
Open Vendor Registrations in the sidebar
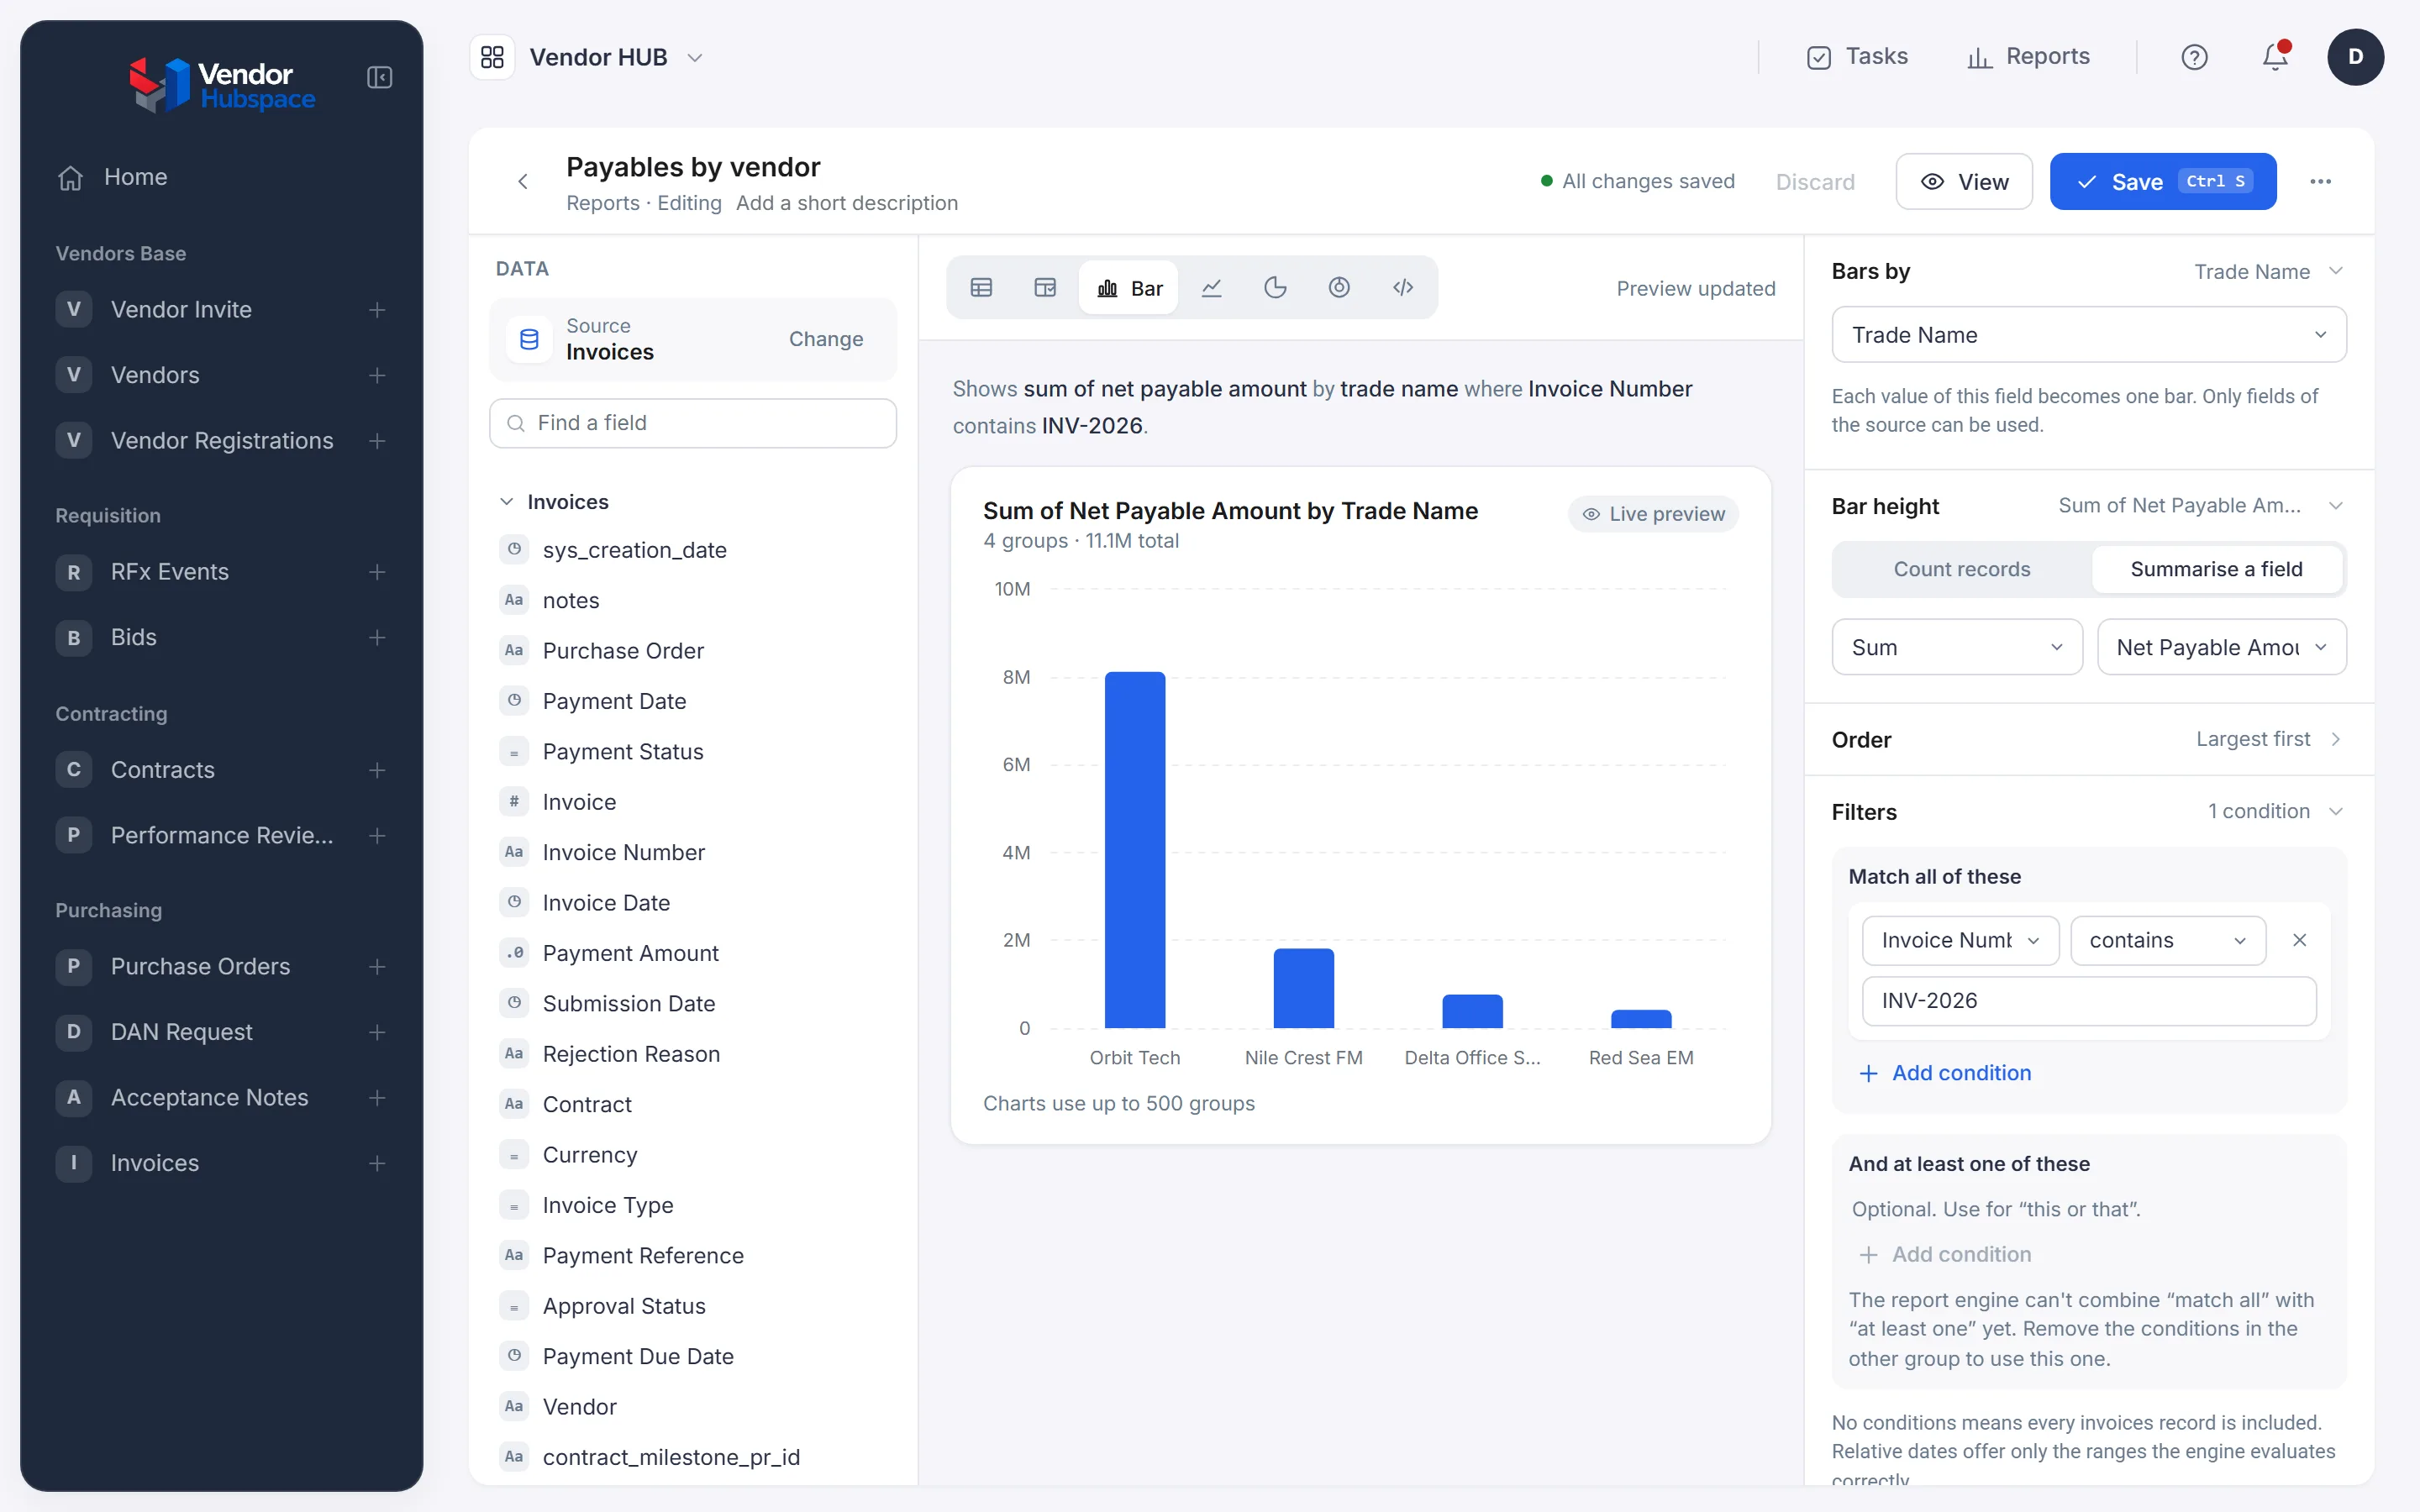[221, 441]
